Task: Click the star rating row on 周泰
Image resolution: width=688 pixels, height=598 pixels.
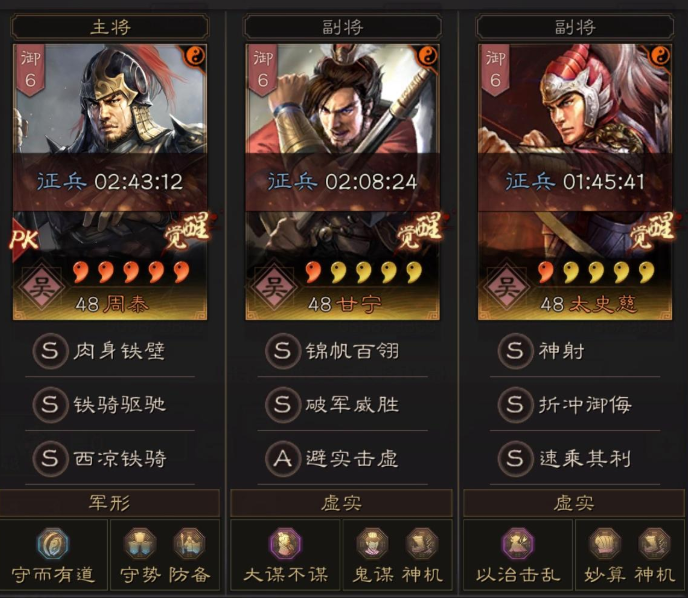Action: 131,272
